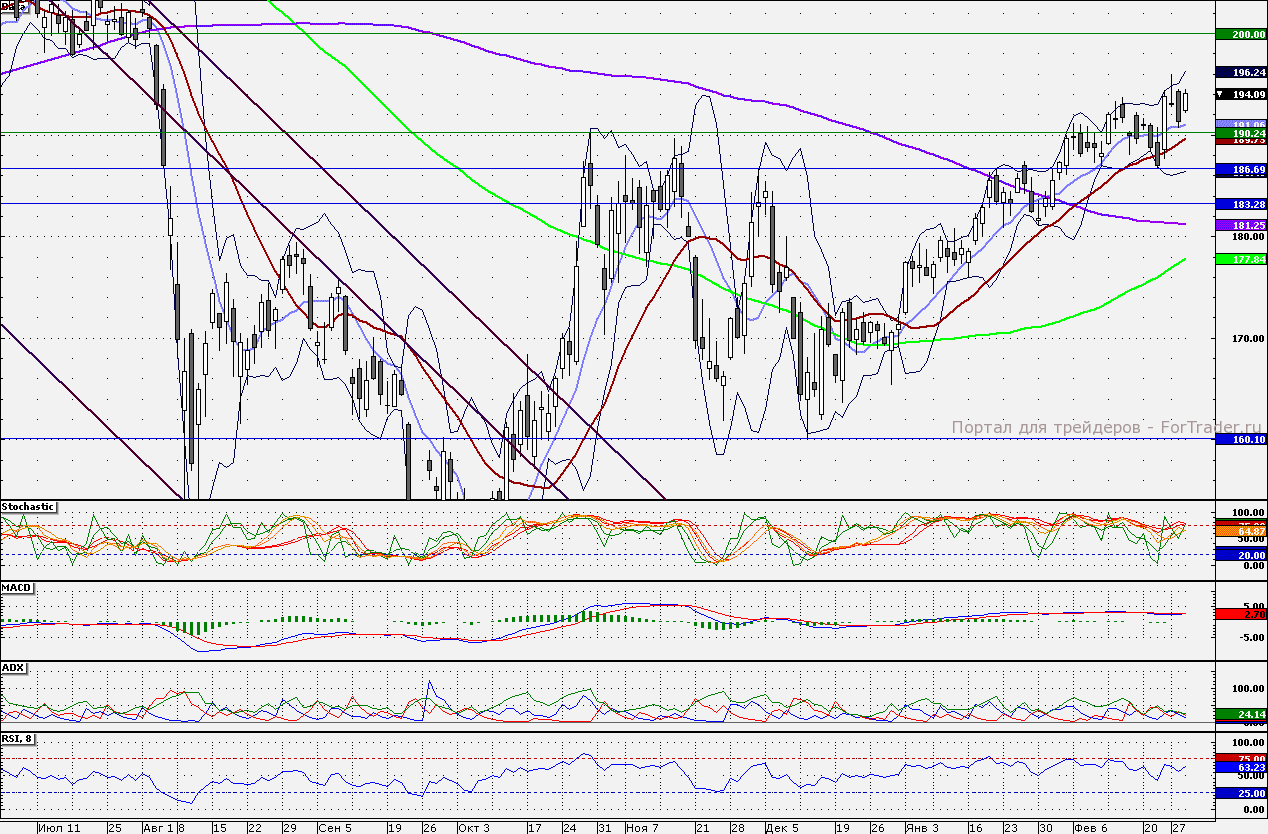
Task: Select the blue 183.28 level price tag
Action: (x=1241, y=204)
